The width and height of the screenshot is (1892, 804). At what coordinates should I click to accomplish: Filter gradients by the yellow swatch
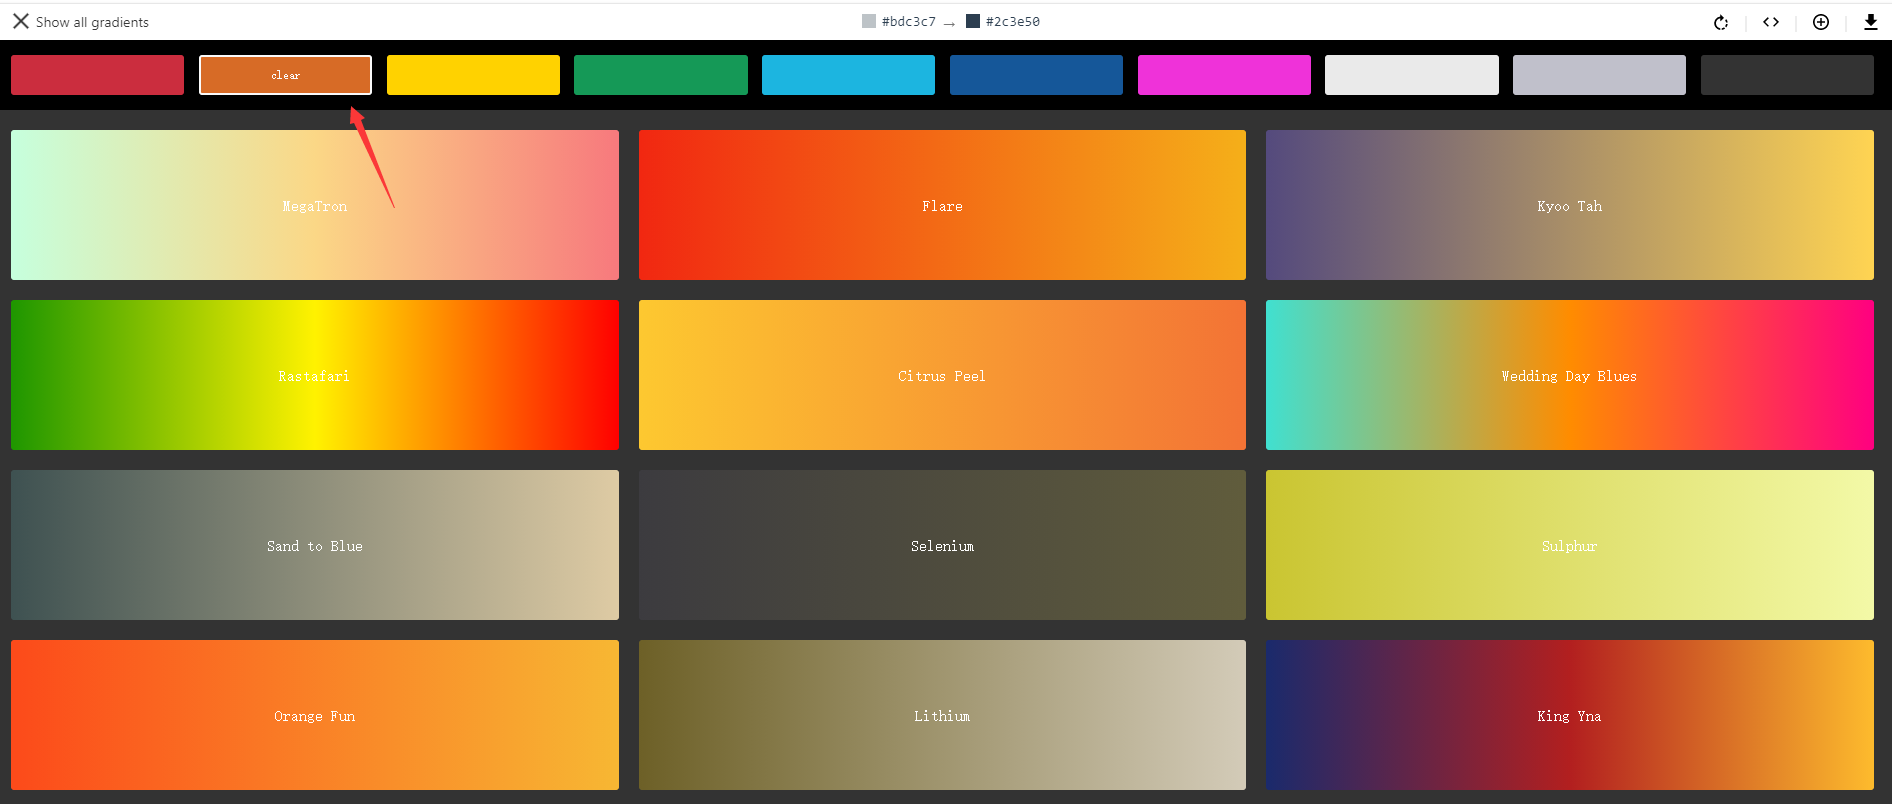pyautogui.click(x=473, y=75)
